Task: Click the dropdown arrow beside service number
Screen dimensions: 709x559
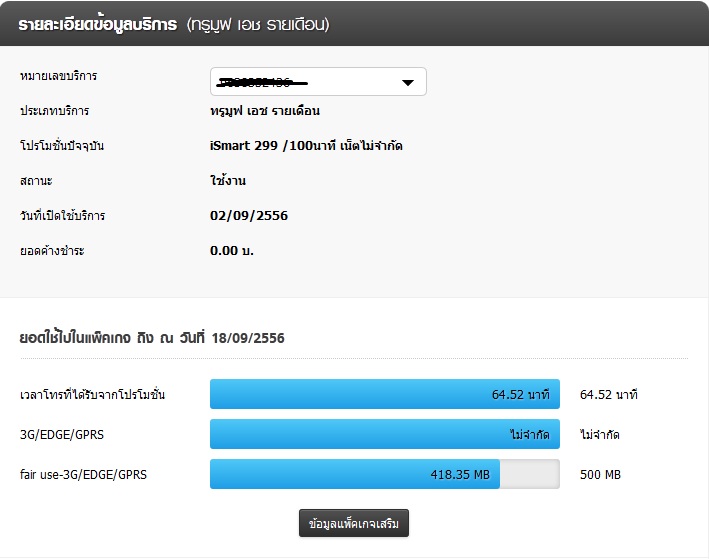Action: [x=408, y=83]
